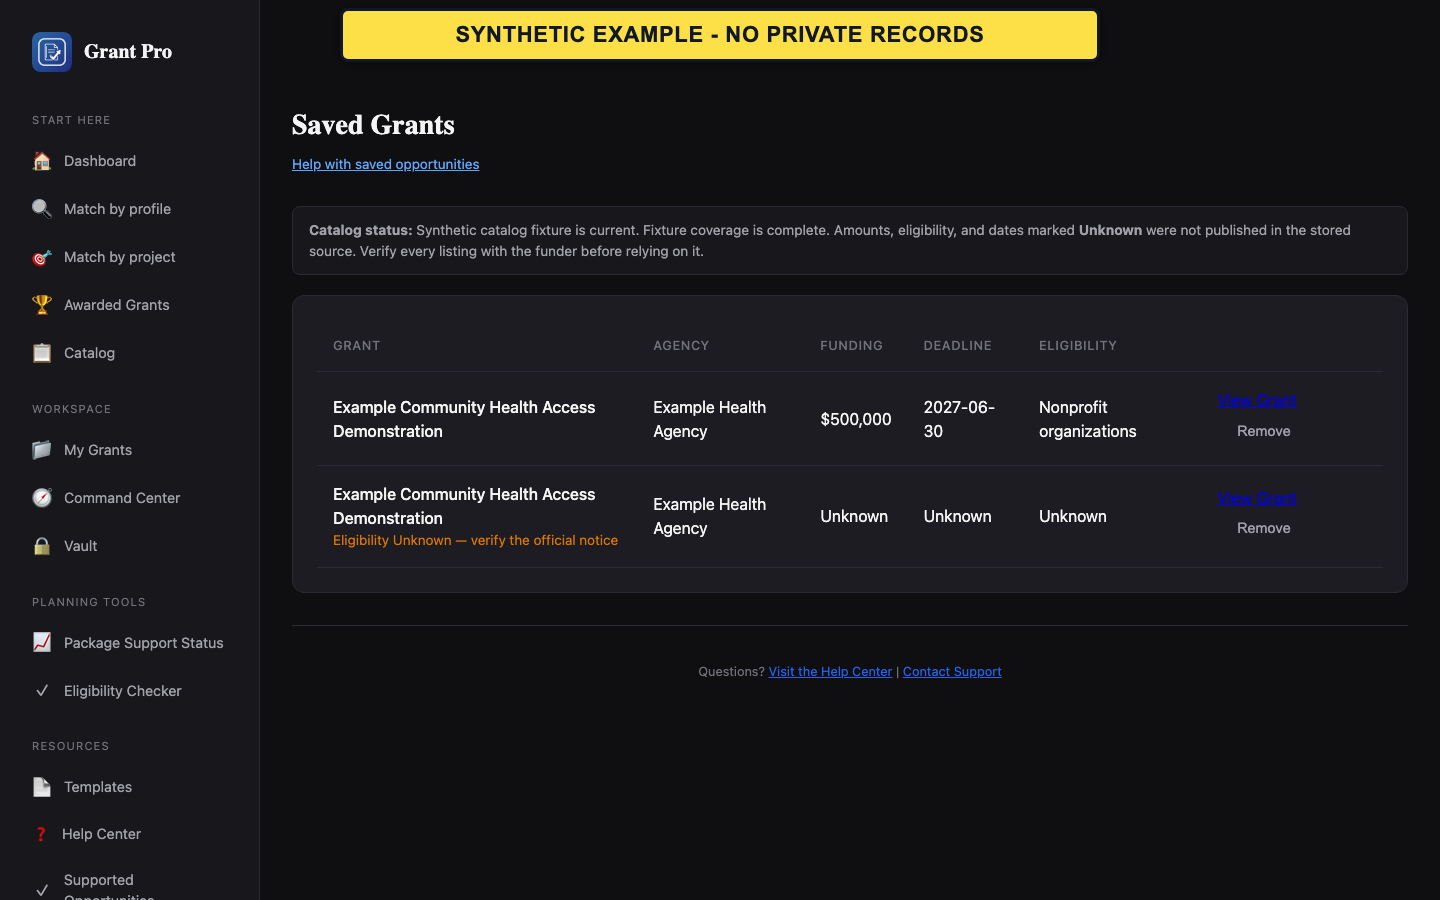Screen dimensions: 1440x900
Task: Click the Grant Pro logo icon
Action: [x=52, y=52]
